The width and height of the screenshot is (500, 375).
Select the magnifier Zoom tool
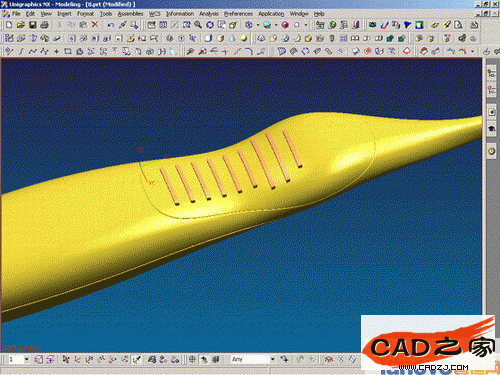coord(198,25)
